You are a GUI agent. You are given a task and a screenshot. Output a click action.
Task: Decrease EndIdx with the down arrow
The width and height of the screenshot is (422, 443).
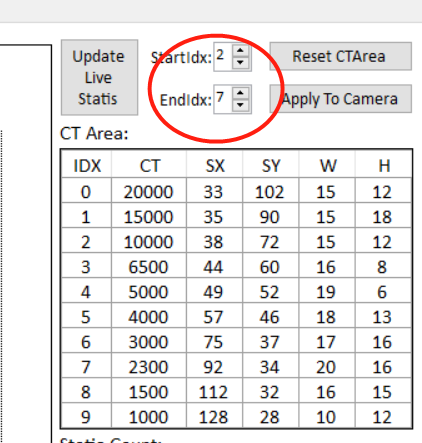[241, 105]
